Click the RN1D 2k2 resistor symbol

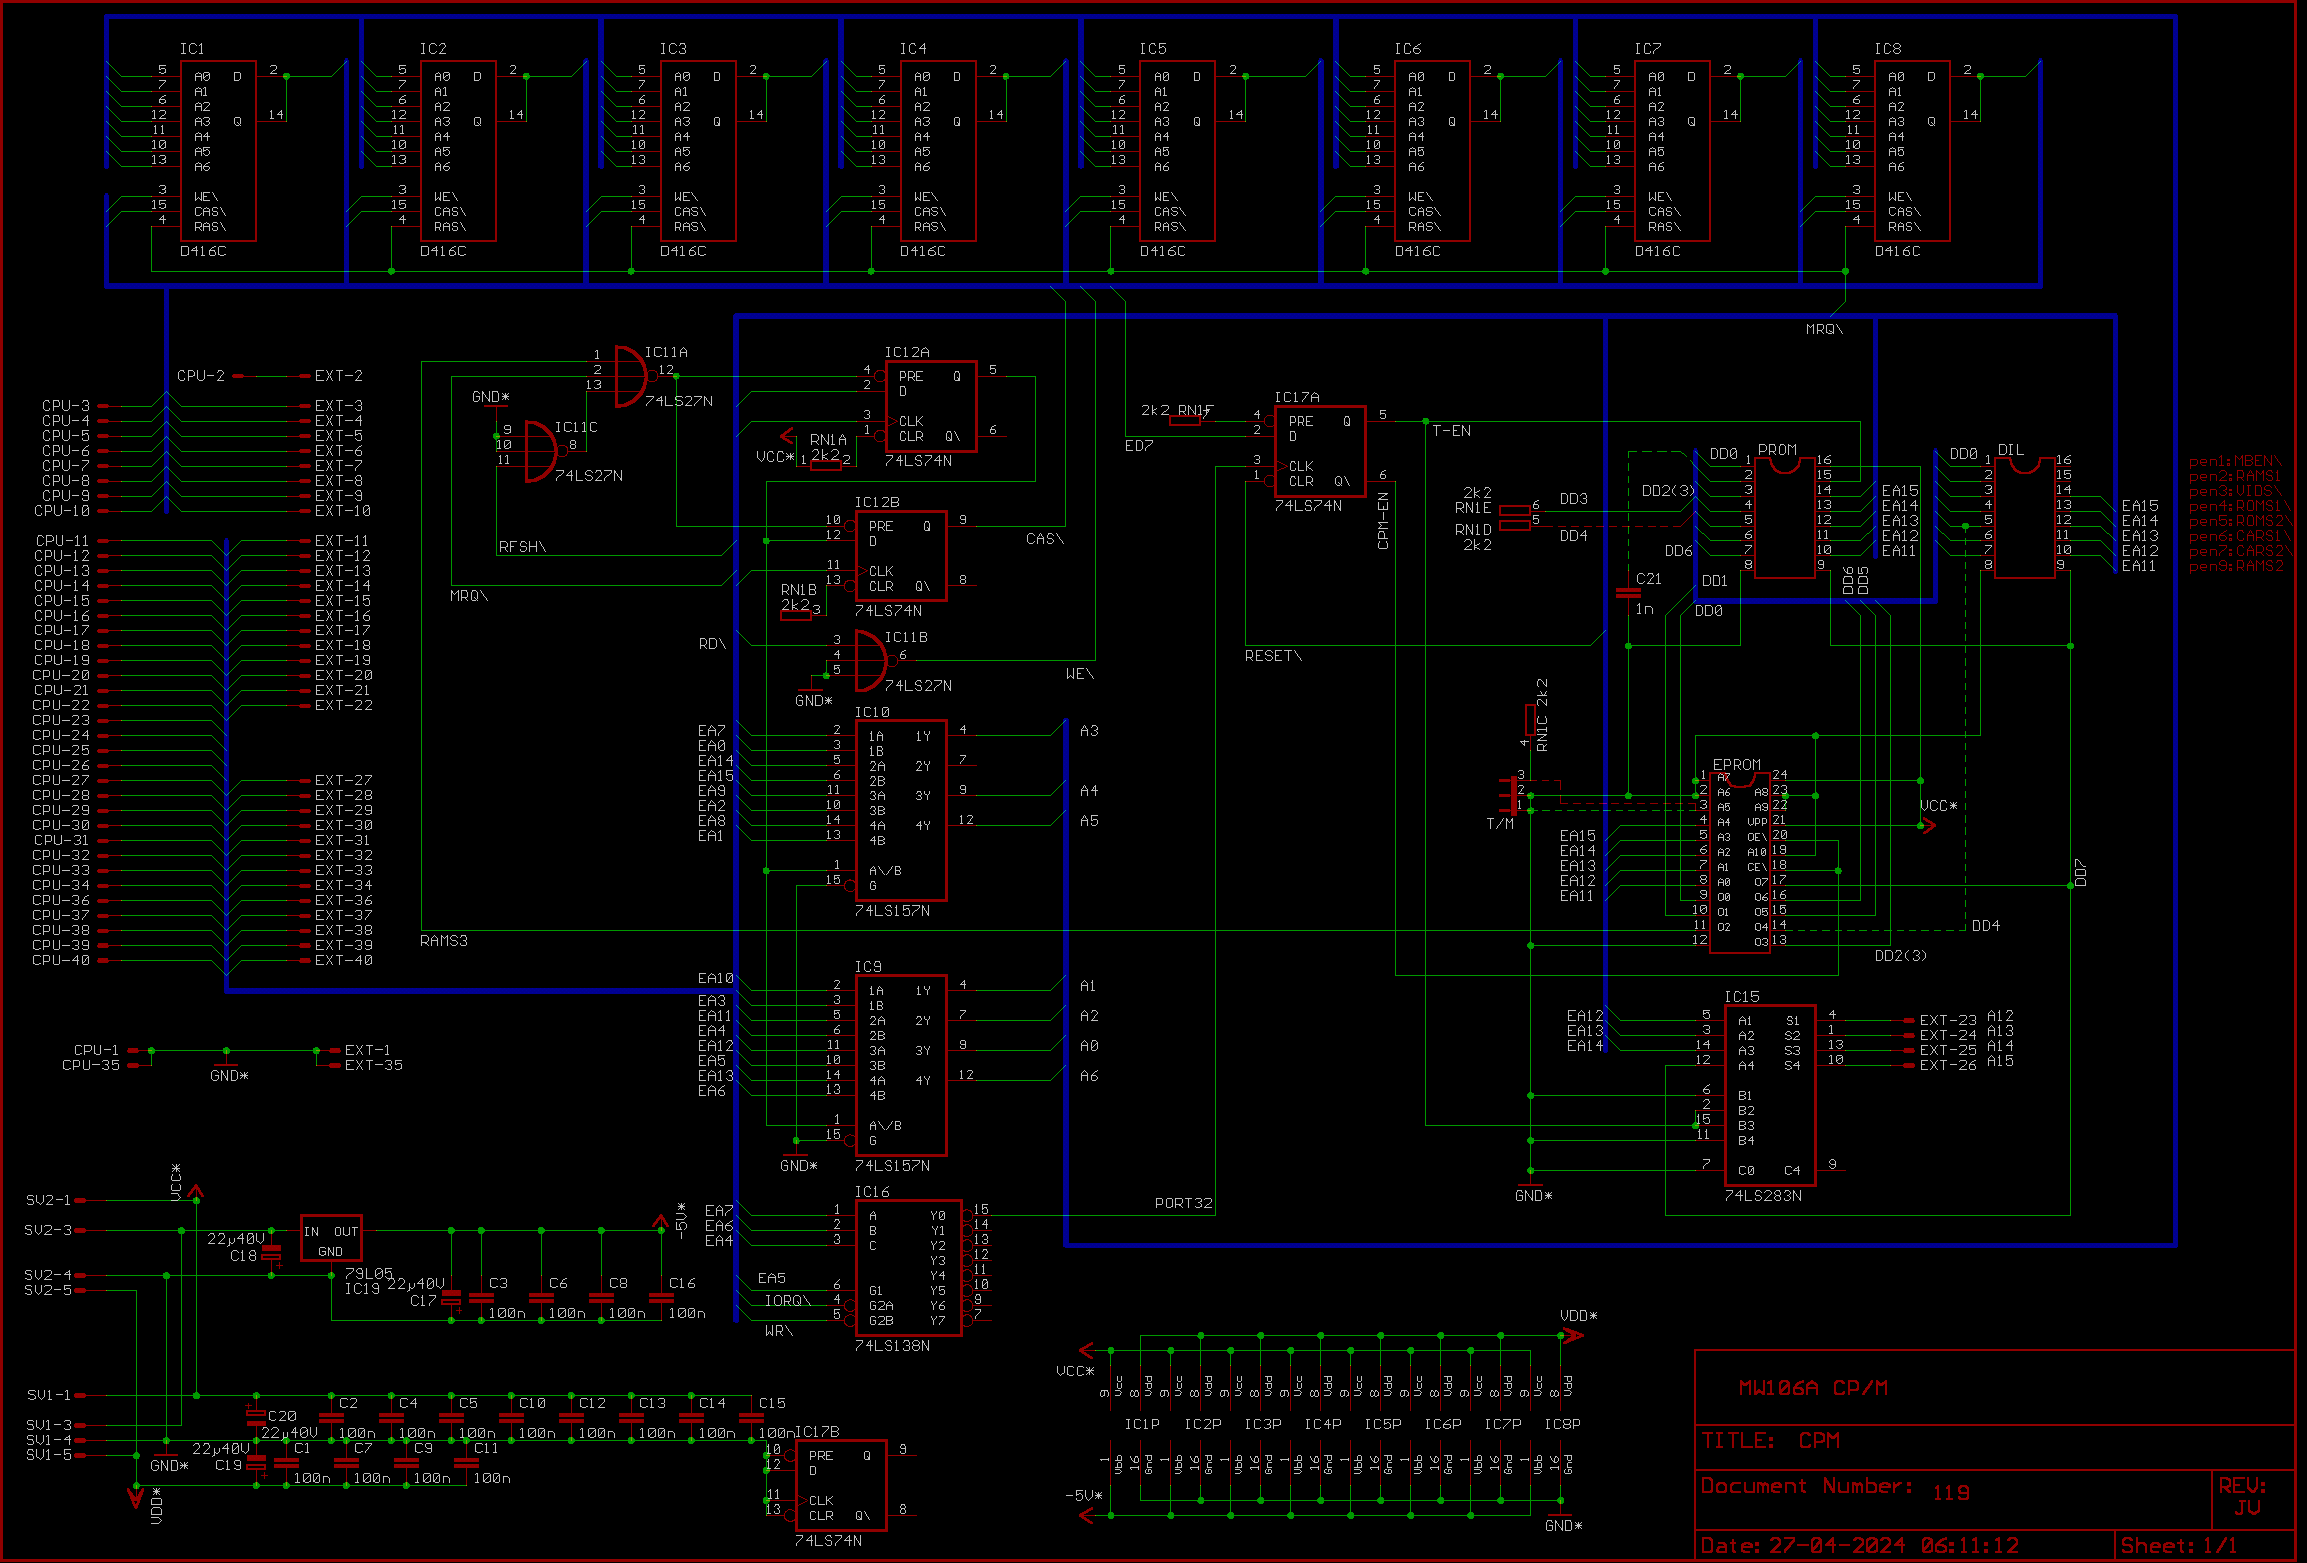1515,525
